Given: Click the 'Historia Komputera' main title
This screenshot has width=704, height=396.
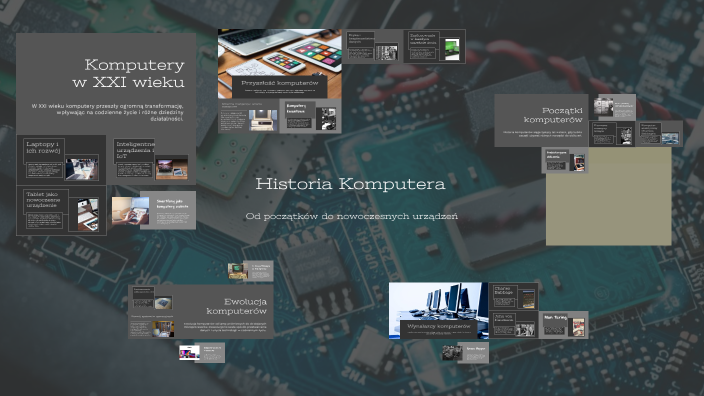Looking at the screenshot, I should 350,184.
